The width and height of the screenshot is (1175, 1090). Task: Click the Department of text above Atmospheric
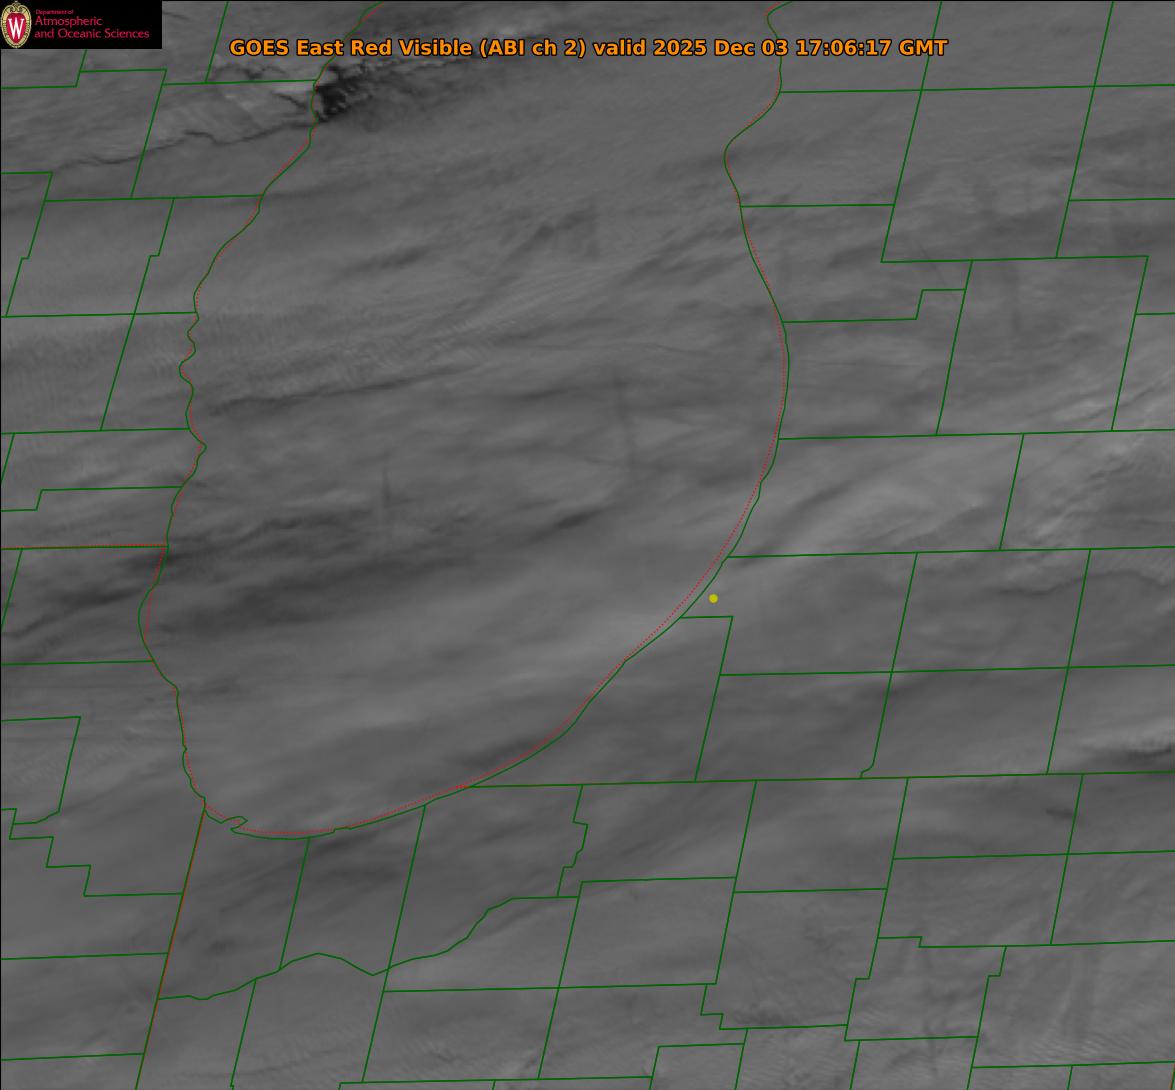click(x=54, y=12)
